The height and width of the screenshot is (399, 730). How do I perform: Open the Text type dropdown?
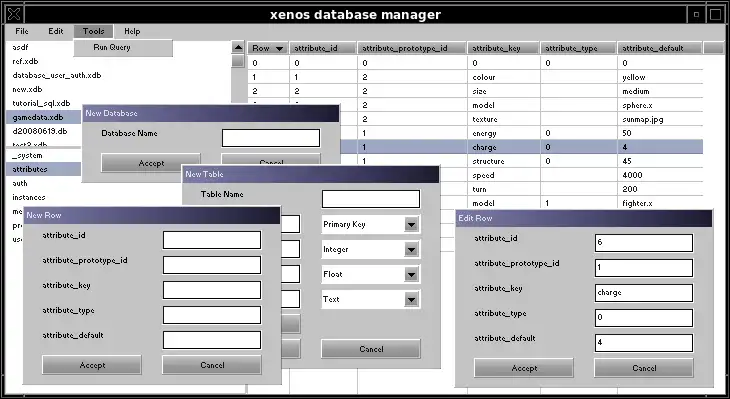click(411, 300)
